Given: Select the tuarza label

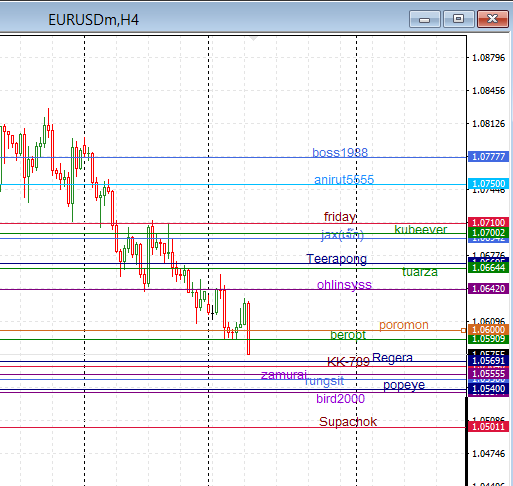Looking at the screenshot, I should tap(420, 272).
